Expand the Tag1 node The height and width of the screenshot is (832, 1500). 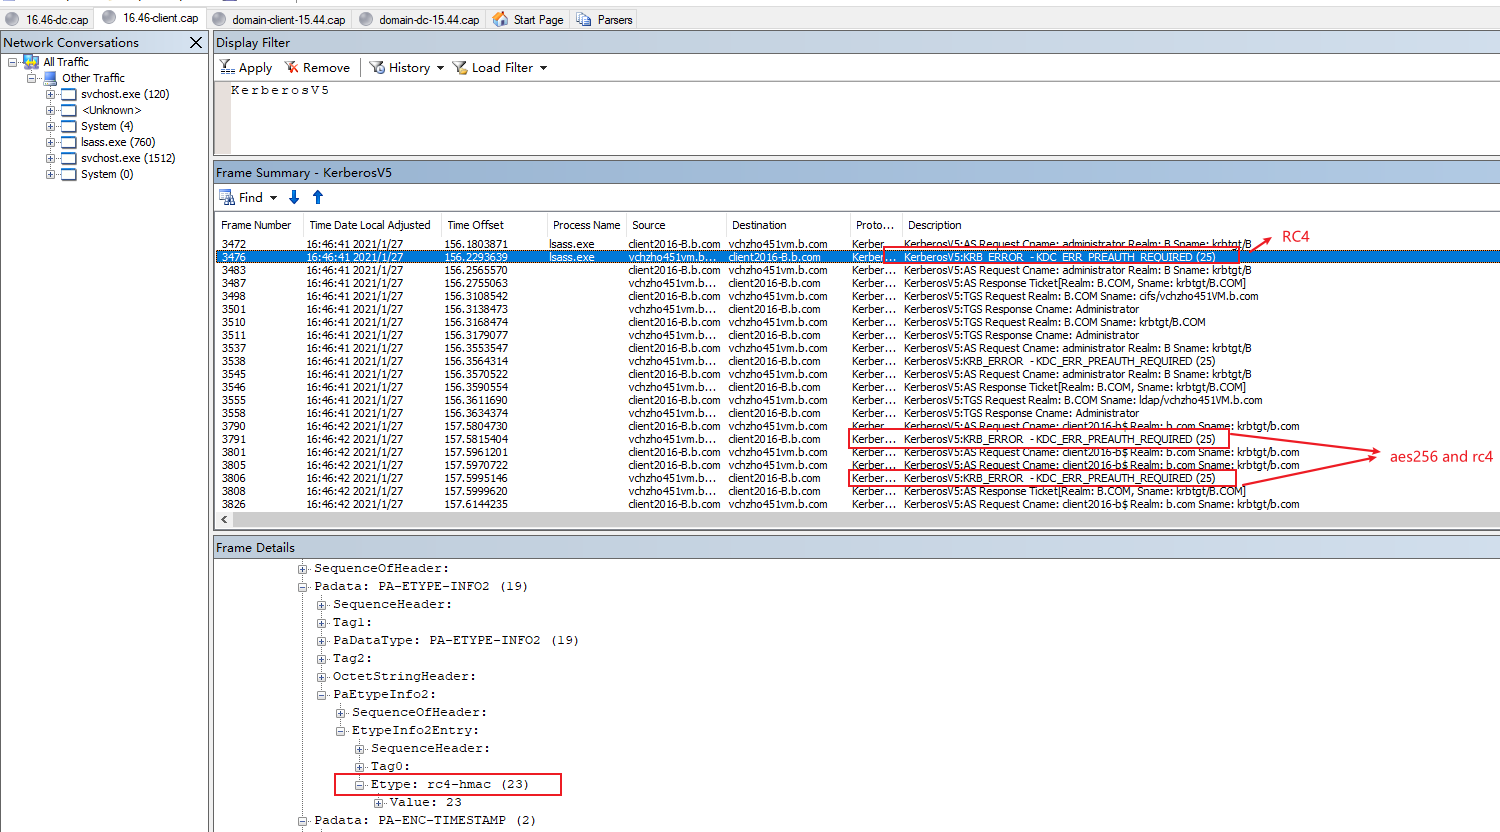(321, 623)
